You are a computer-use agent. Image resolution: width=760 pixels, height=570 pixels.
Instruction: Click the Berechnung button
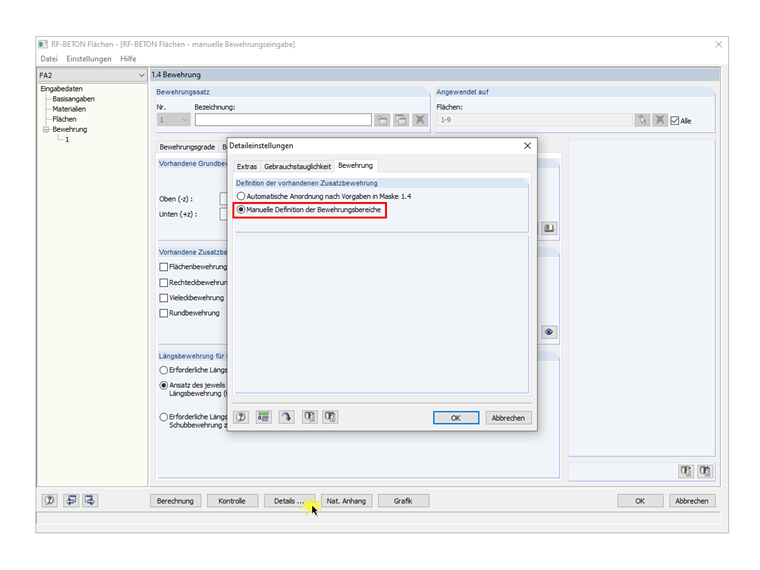click(x=175, y=501)
